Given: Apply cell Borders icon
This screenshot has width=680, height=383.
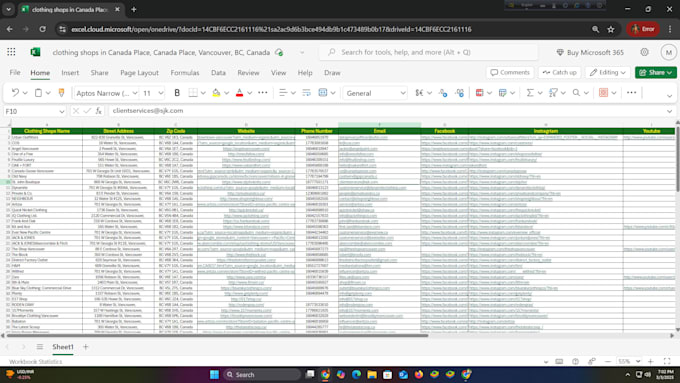Looking at the screenshot, I should click(x=193, y=93).
